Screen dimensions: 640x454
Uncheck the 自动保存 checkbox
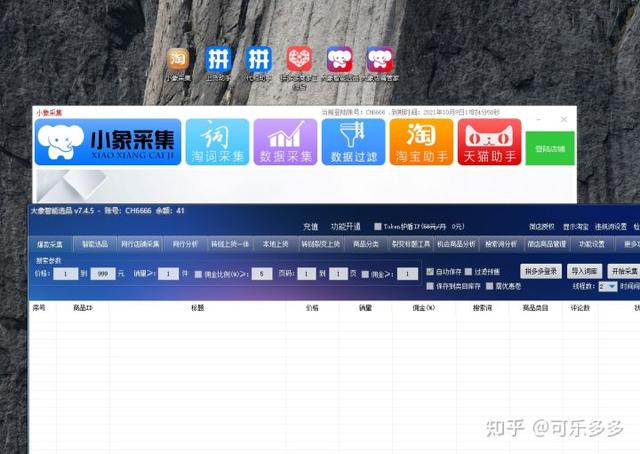430,272
